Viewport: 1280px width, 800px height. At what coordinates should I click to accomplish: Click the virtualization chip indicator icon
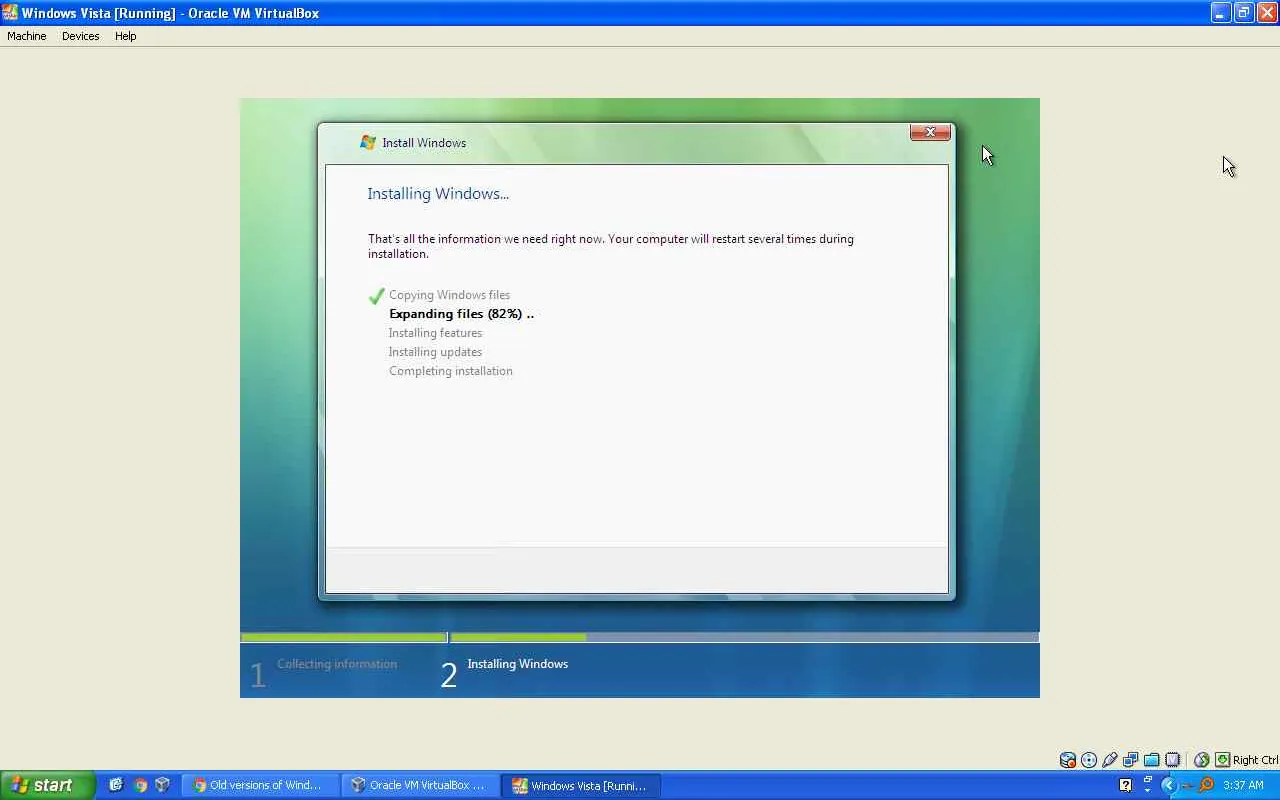point(1173,760)
